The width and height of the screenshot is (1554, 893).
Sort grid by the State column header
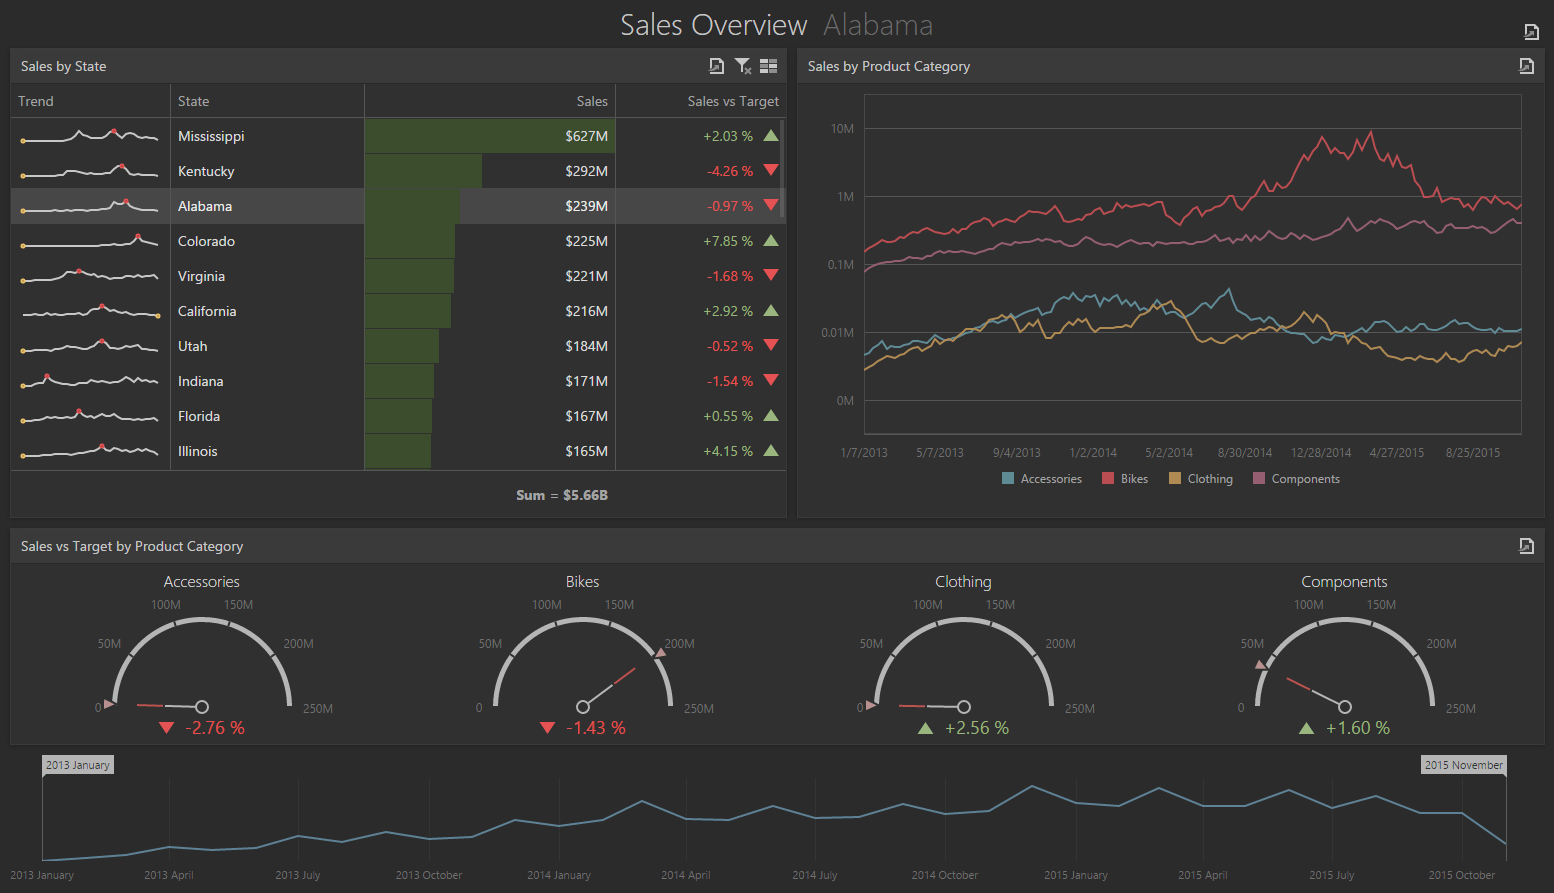(194, 101)
